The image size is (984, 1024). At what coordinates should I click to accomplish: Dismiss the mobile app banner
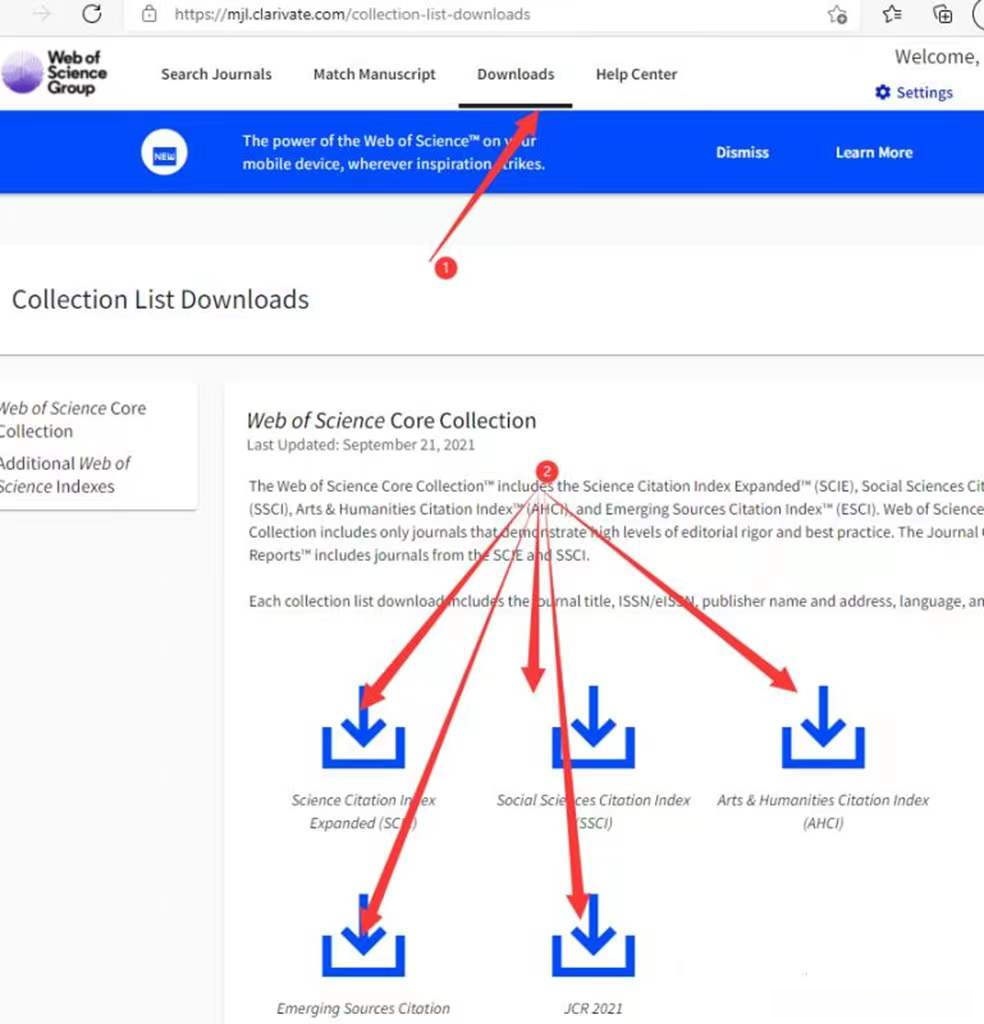coord(742,152)
